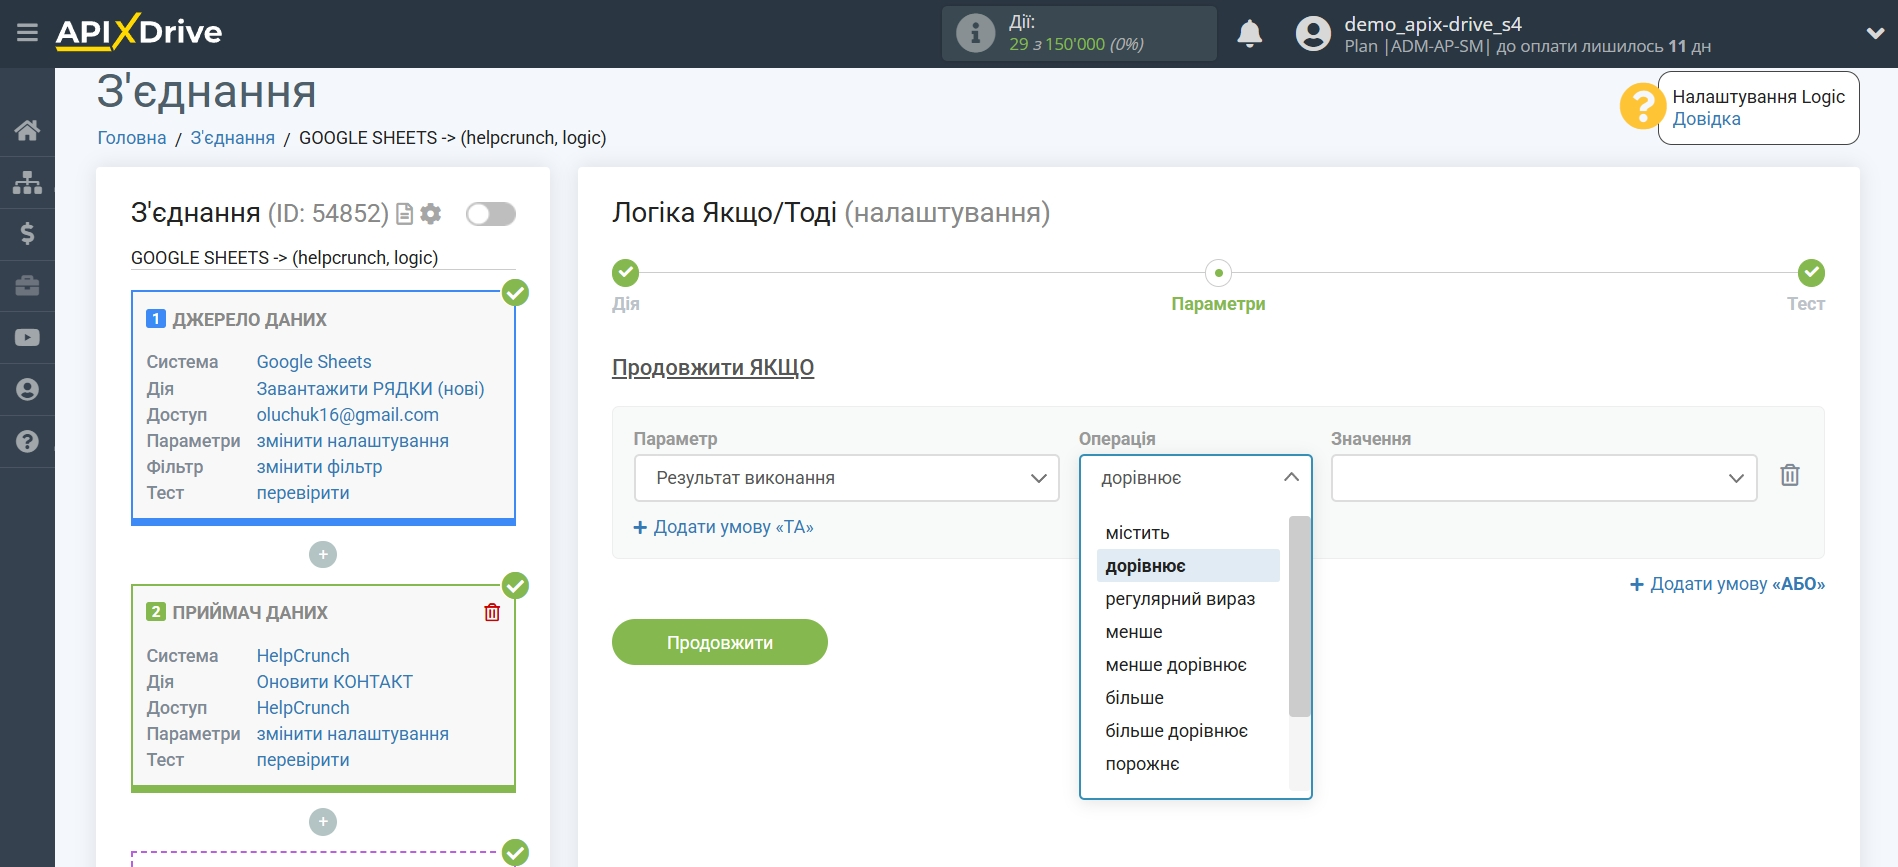
Task: Click змінити налаштування in data source
Action: (x=352, y=441)
